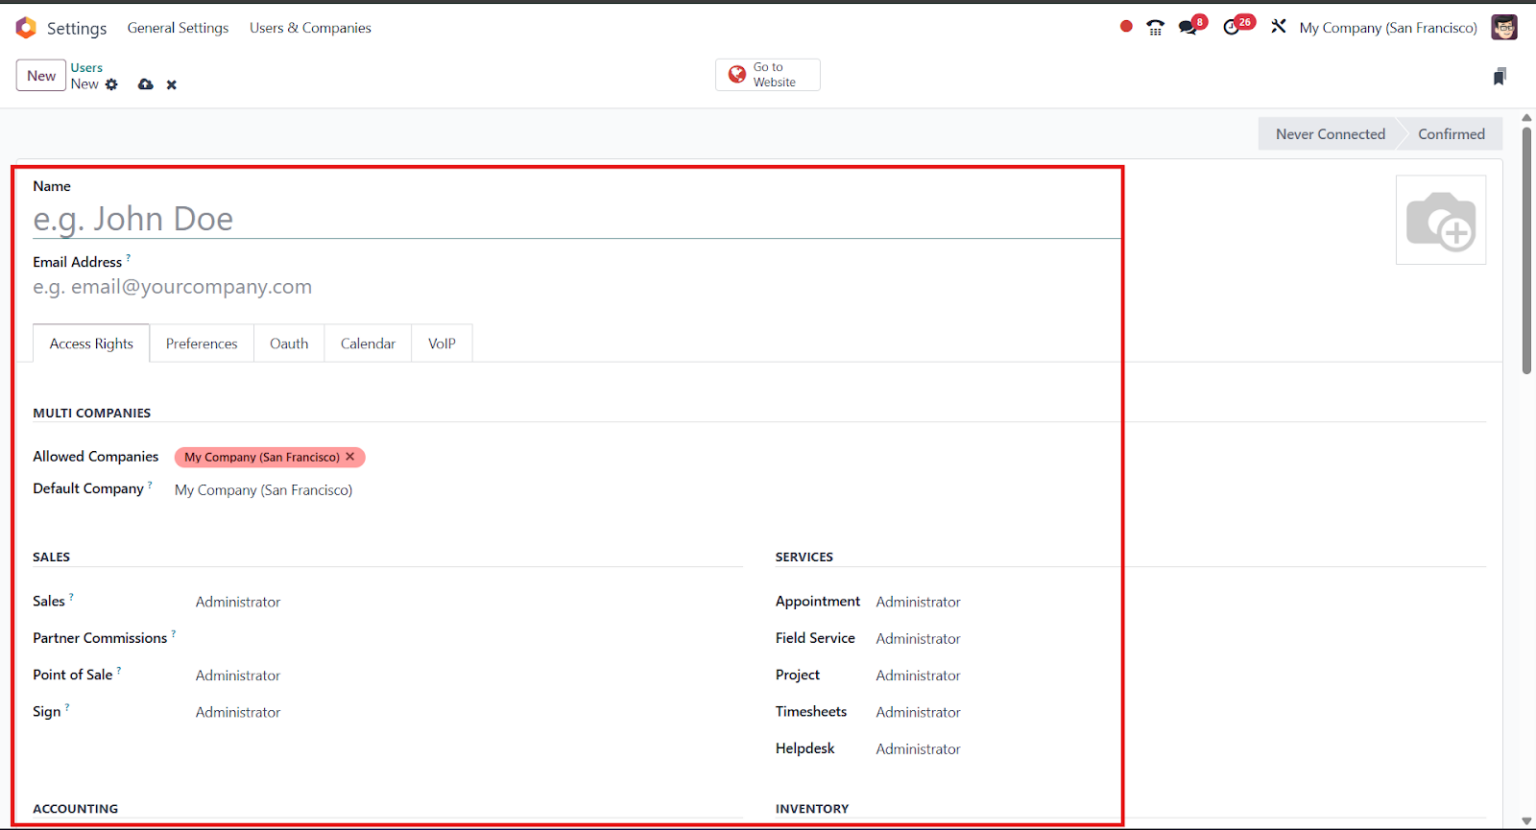Image resolution: width=1536 pixels, height=830 pixels.
Task: View pending activities via clock icon
Action: [x=1233, y=27]
